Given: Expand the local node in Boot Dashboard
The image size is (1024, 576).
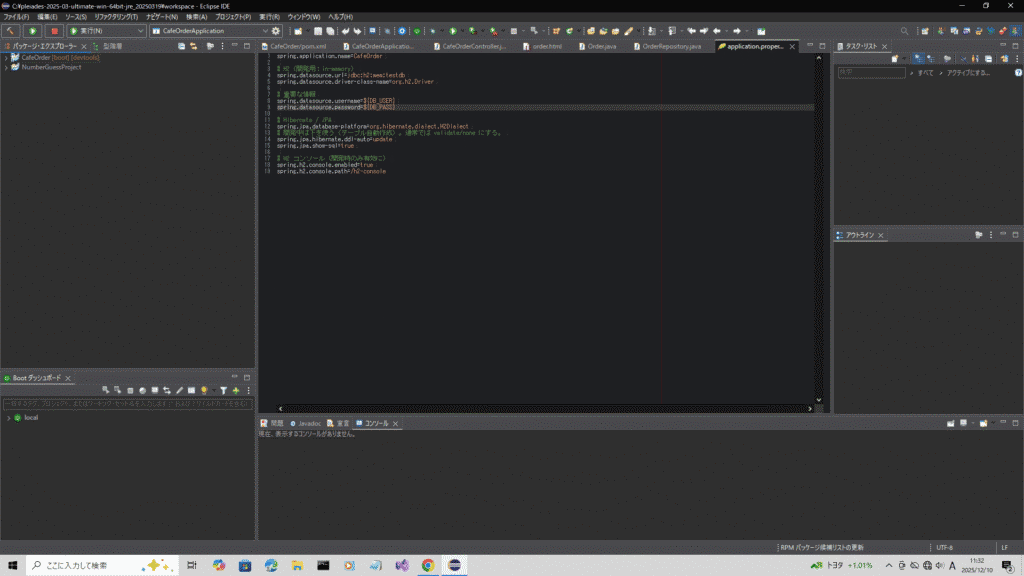Looking at the screenshot, I should click(x=7, y=417).
